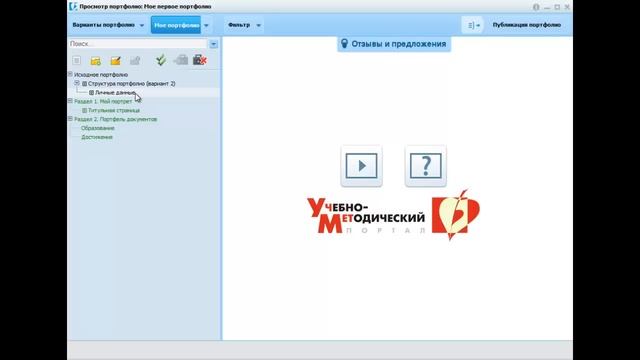Screen dimensions: 640x360
Task: Collapse Раздел 1. Мой портрет node
Action: click(x=70, y=101)
